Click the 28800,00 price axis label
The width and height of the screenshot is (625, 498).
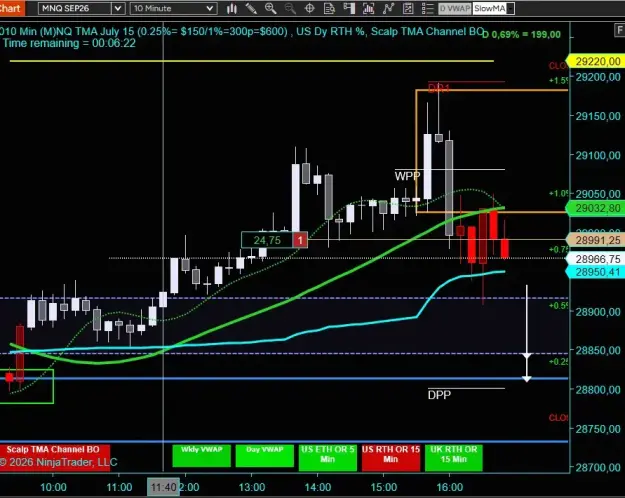pos(598,390)
